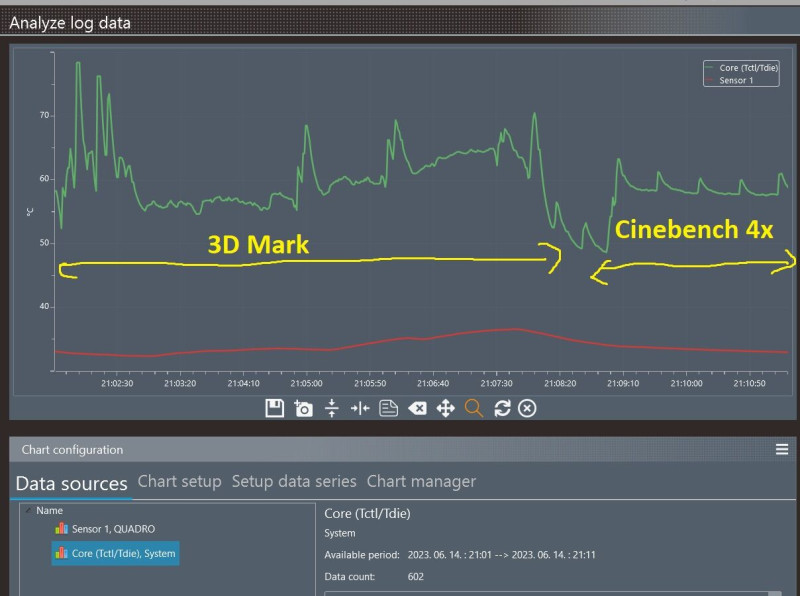Image resolution: width=800 pixels, height=596 pixels.
Task: Click the 21:05:00 time axis label
Action: pos(307,383)
